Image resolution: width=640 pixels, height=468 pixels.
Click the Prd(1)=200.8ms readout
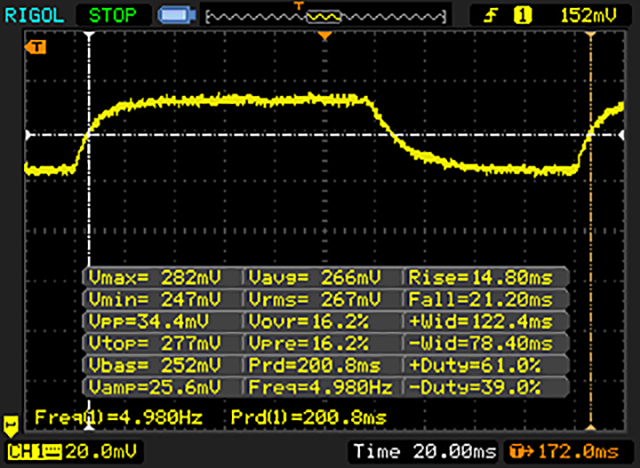click(309, 415)
